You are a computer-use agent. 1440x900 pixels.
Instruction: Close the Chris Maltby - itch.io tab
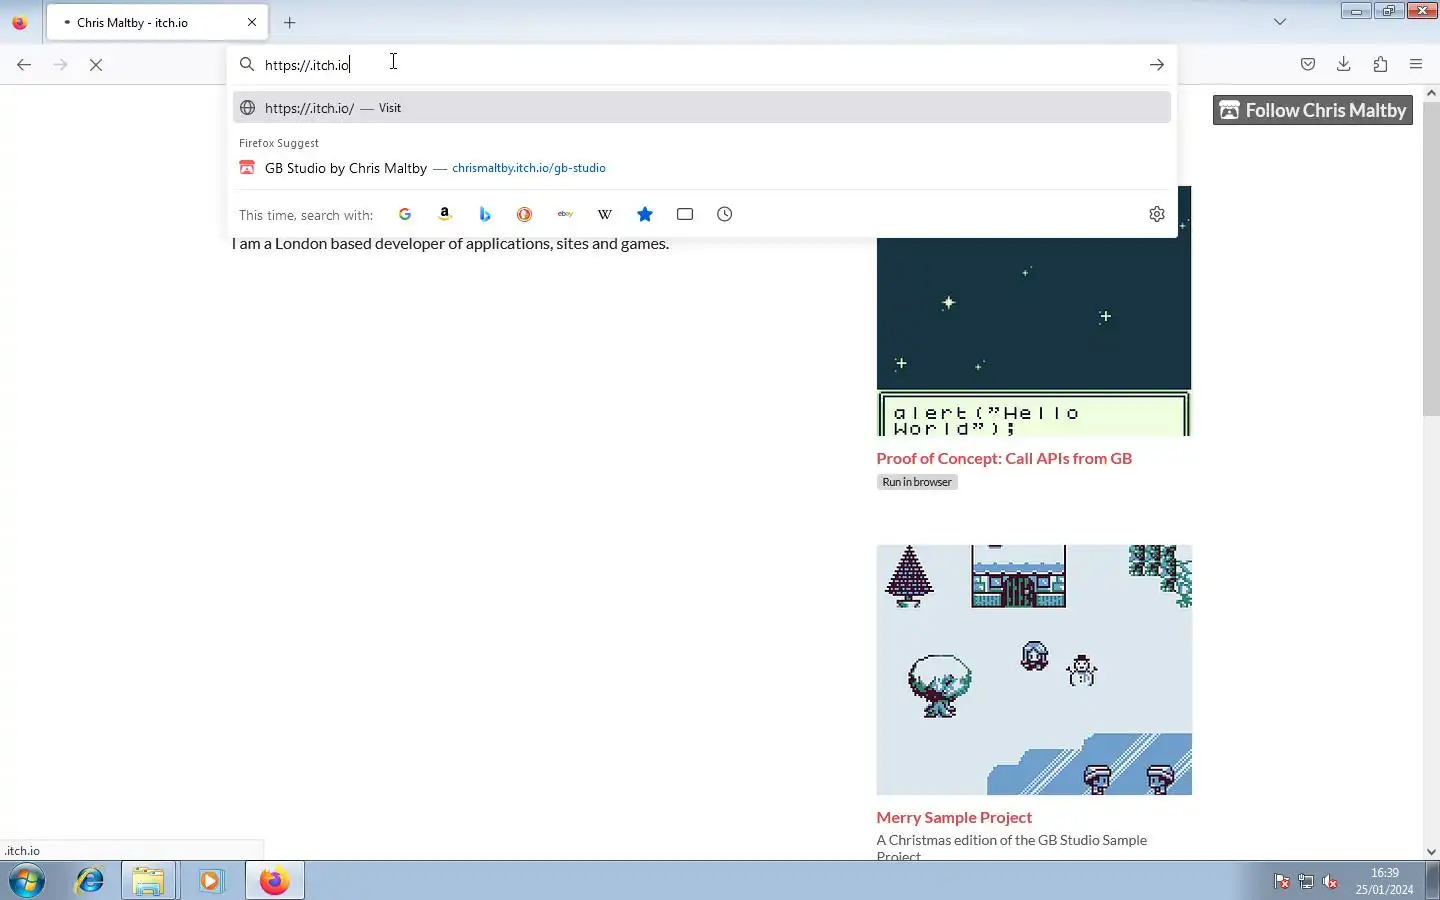tap(252, 22)
